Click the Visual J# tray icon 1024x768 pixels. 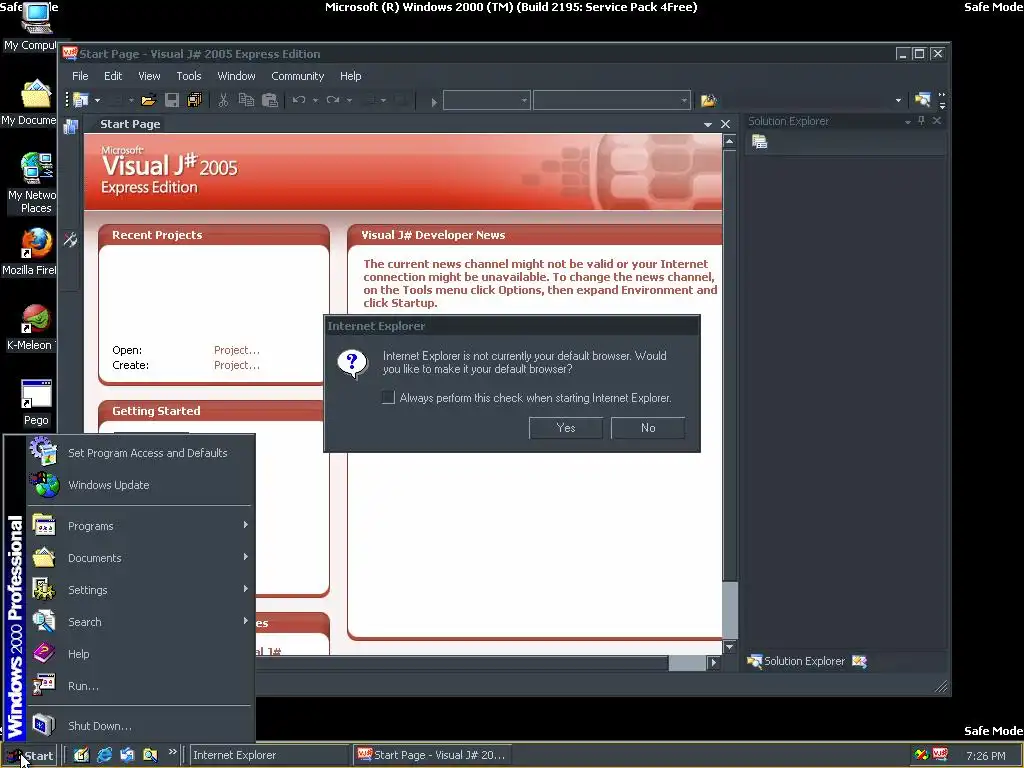940,755
